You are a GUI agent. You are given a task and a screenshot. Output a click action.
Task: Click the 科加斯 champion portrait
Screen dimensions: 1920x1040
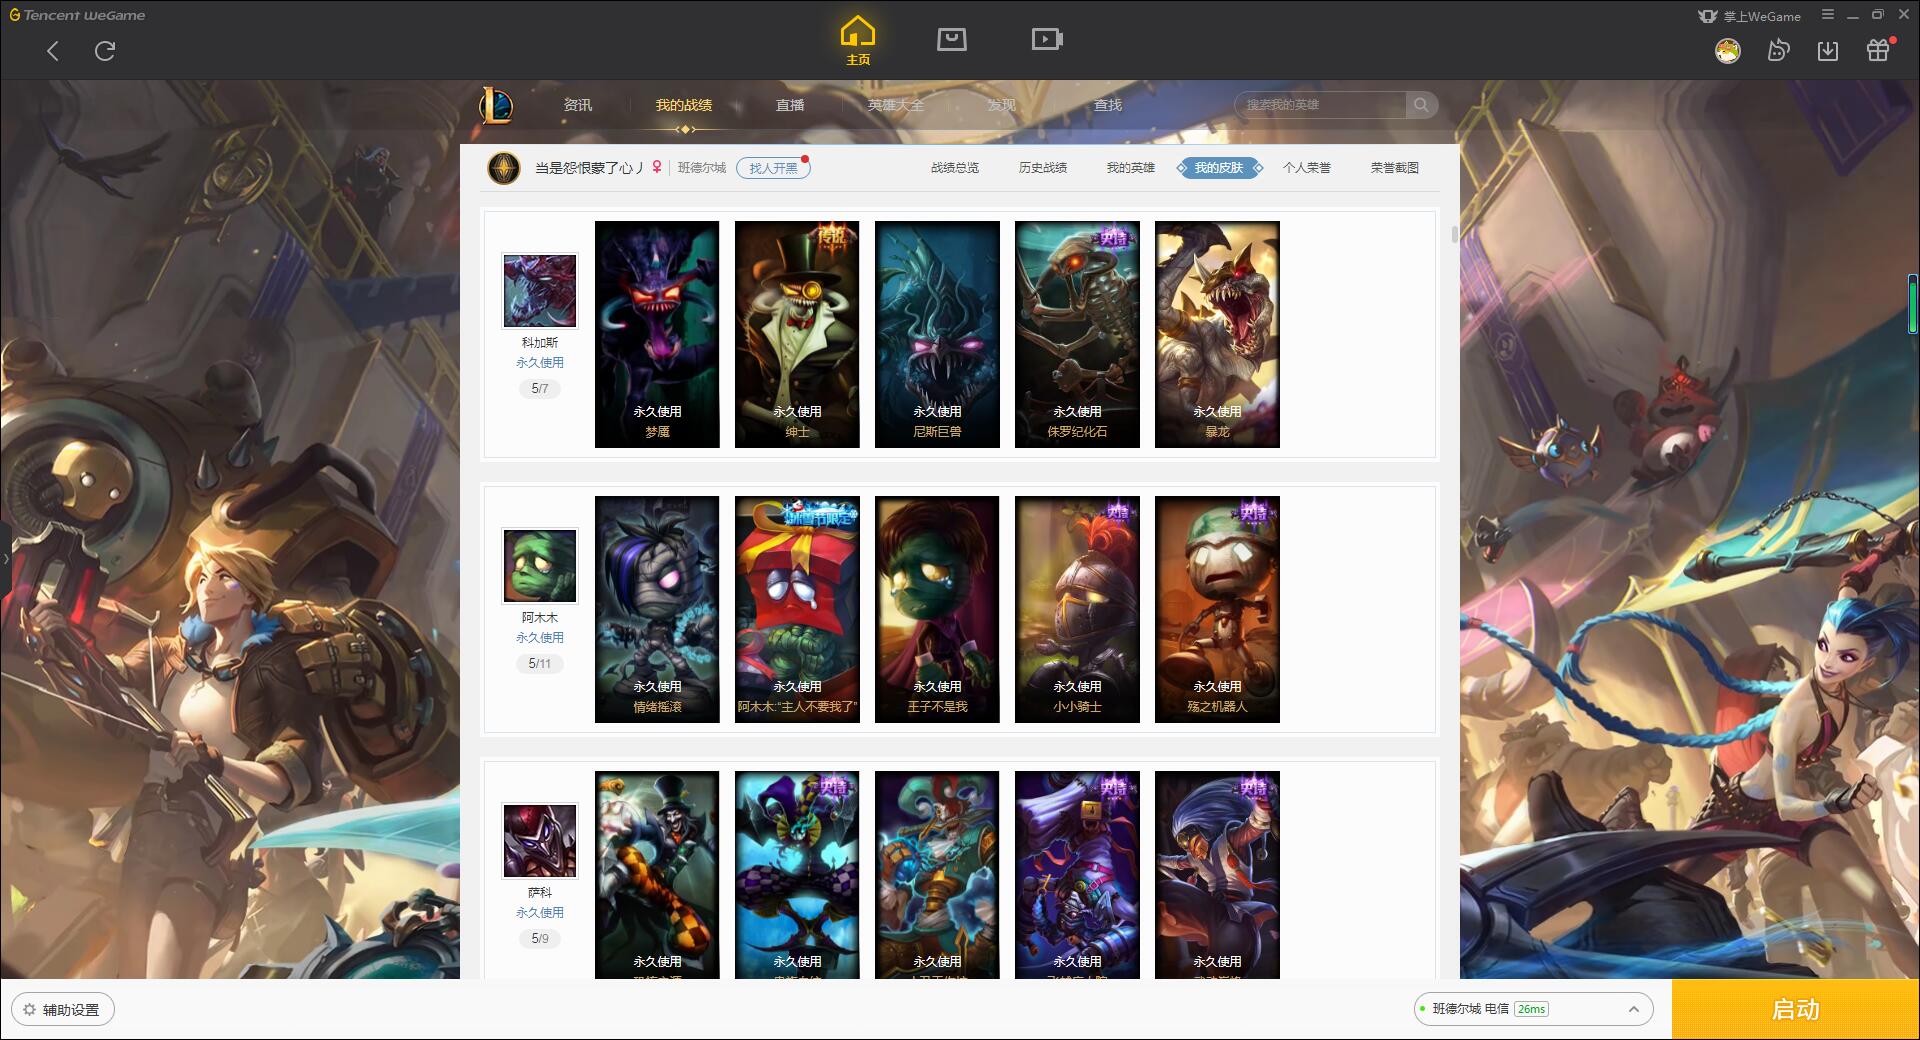coord(540,291)
